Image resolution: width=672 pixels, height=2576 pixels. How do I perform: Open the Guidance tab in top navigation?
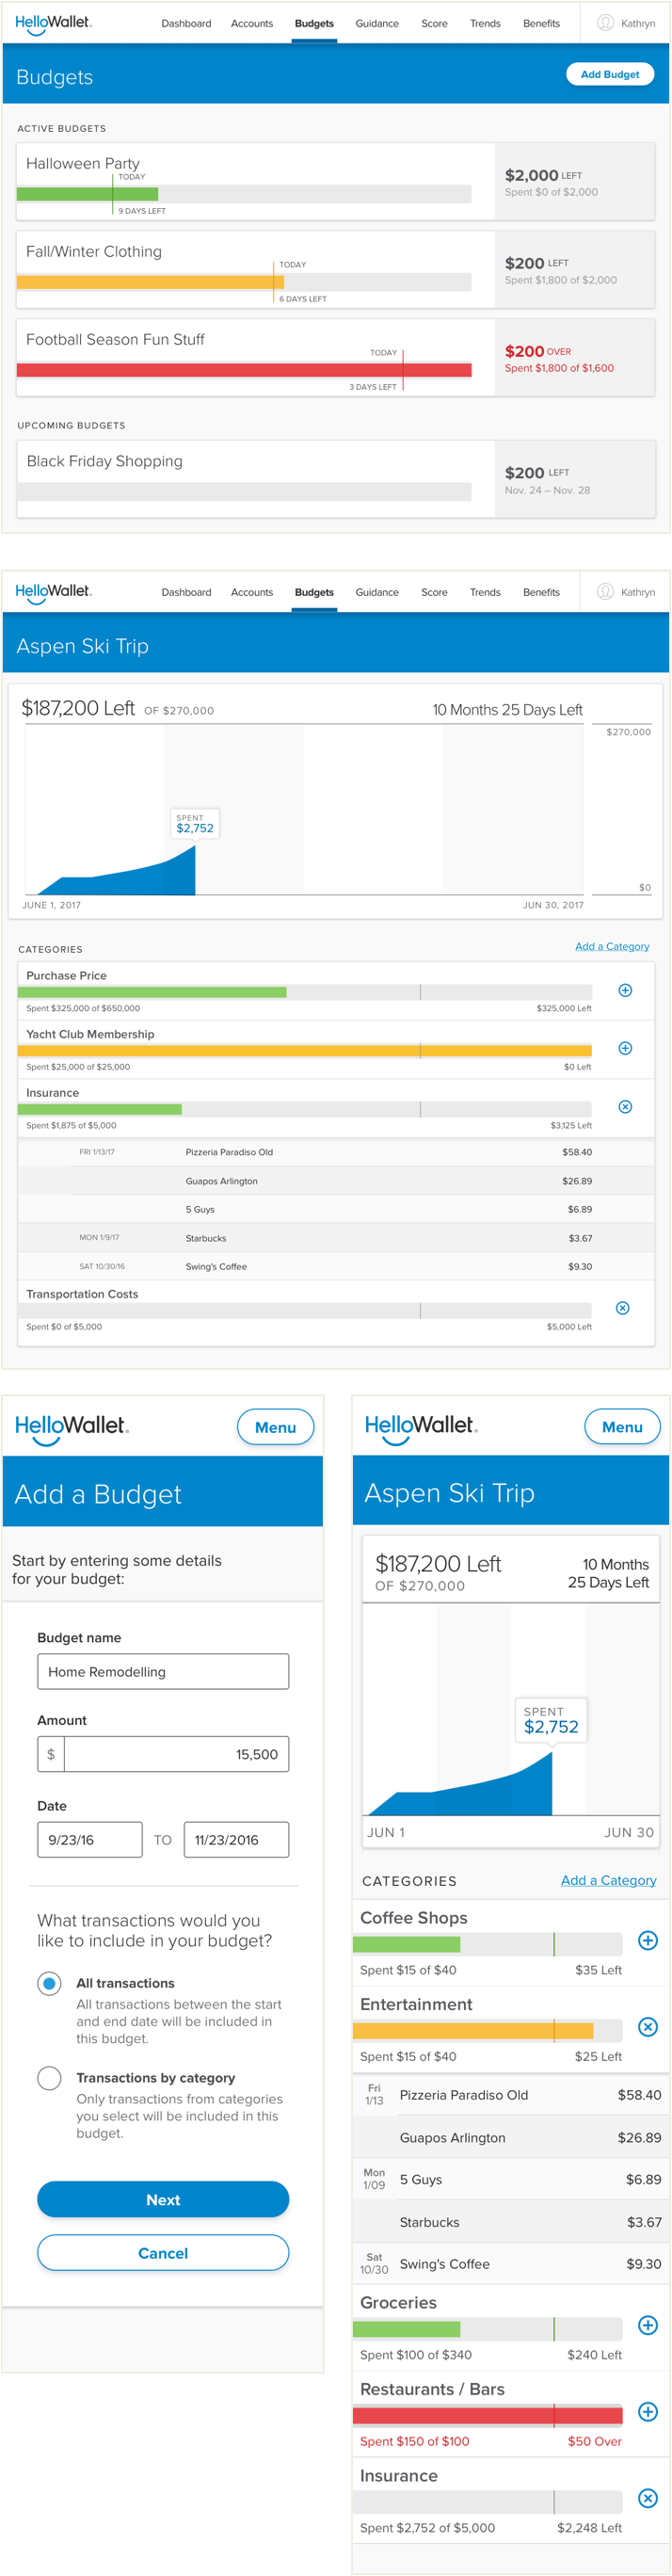point(377,23)
